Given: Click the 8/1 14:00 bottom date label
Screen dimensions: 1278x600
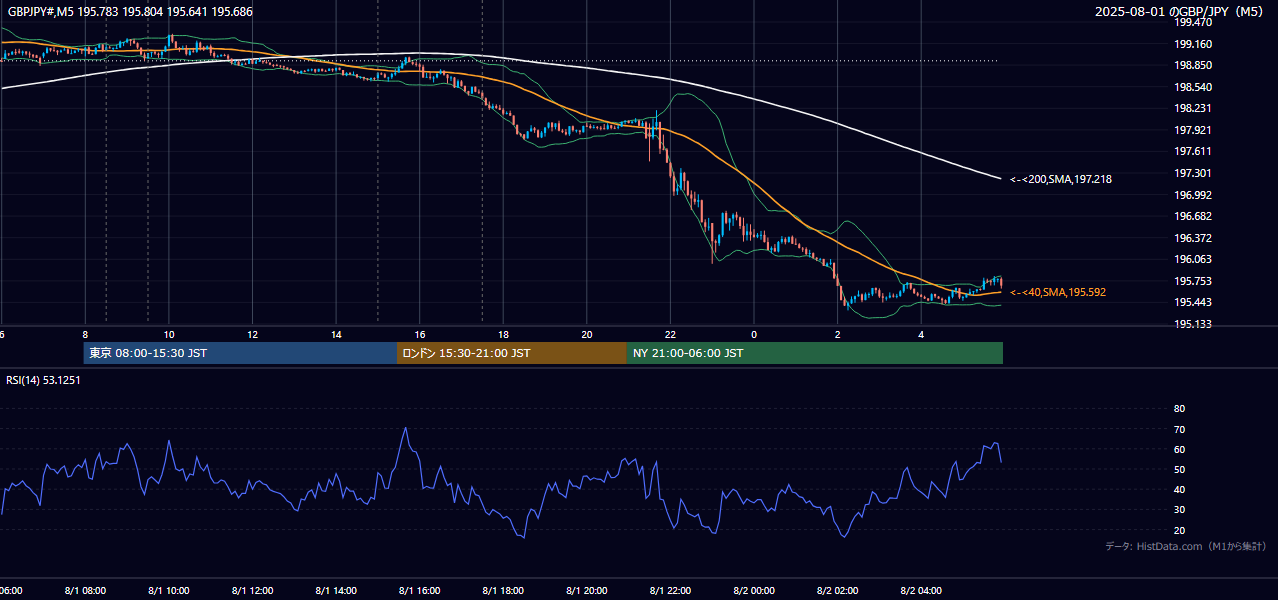Looking at the screenshot, I should (336, 591).
